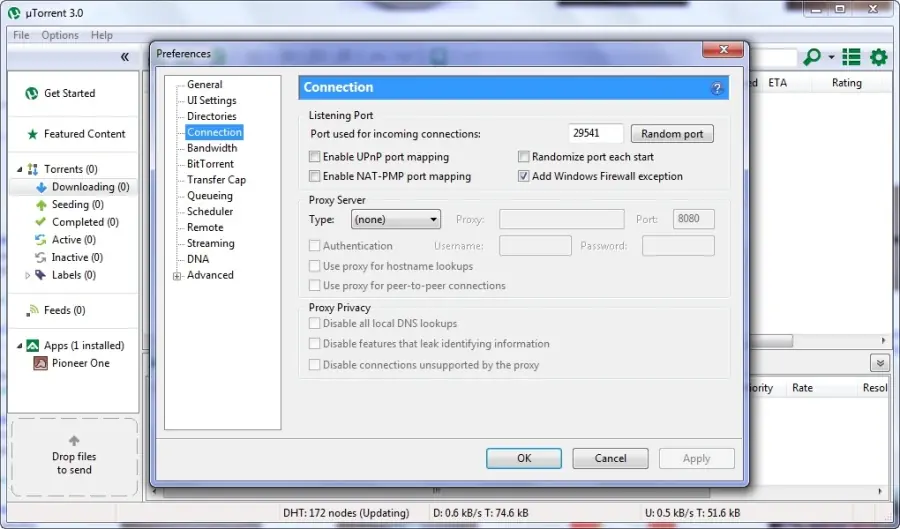
Task: Enable UPnP port mapping checkbox
Action: pos(315,157)
